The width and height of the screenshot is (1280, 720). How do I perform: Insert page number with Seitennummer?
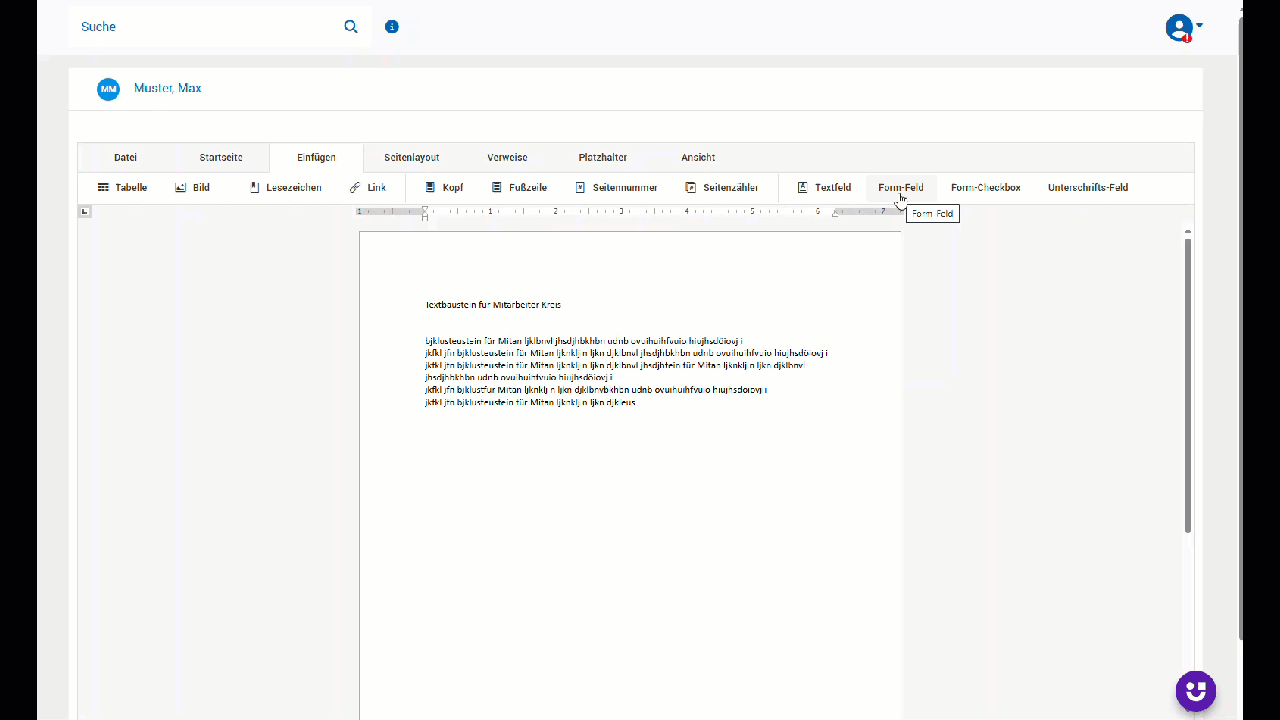pos(616,188)
